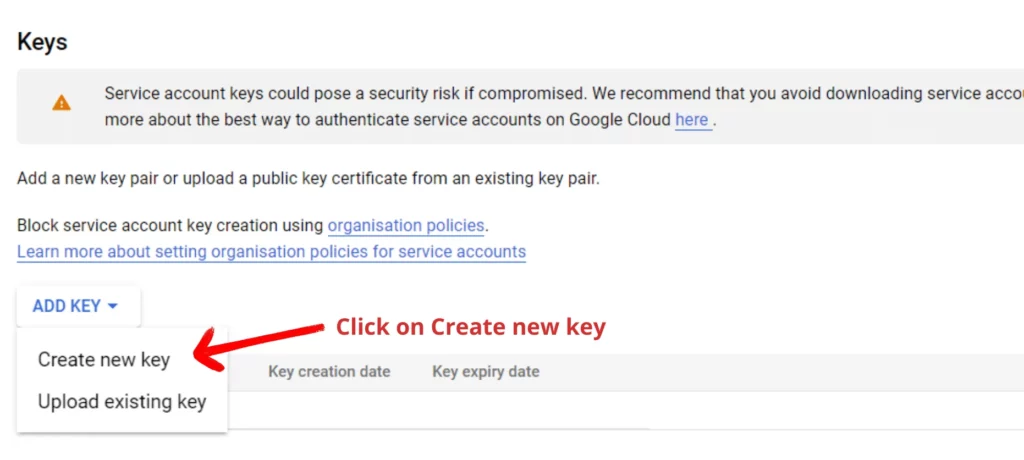Select Create new key from menu

click(x=104, y=360)
